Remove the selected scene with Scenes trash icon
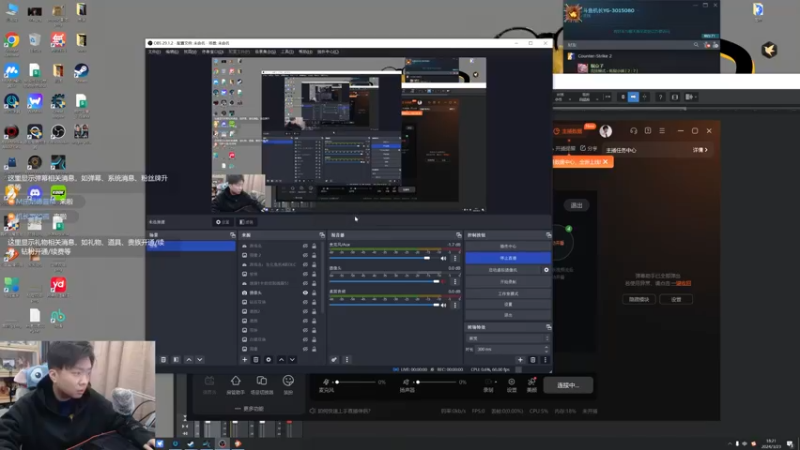The width and height of the screenshot is (800, 450). coord(163,360)
